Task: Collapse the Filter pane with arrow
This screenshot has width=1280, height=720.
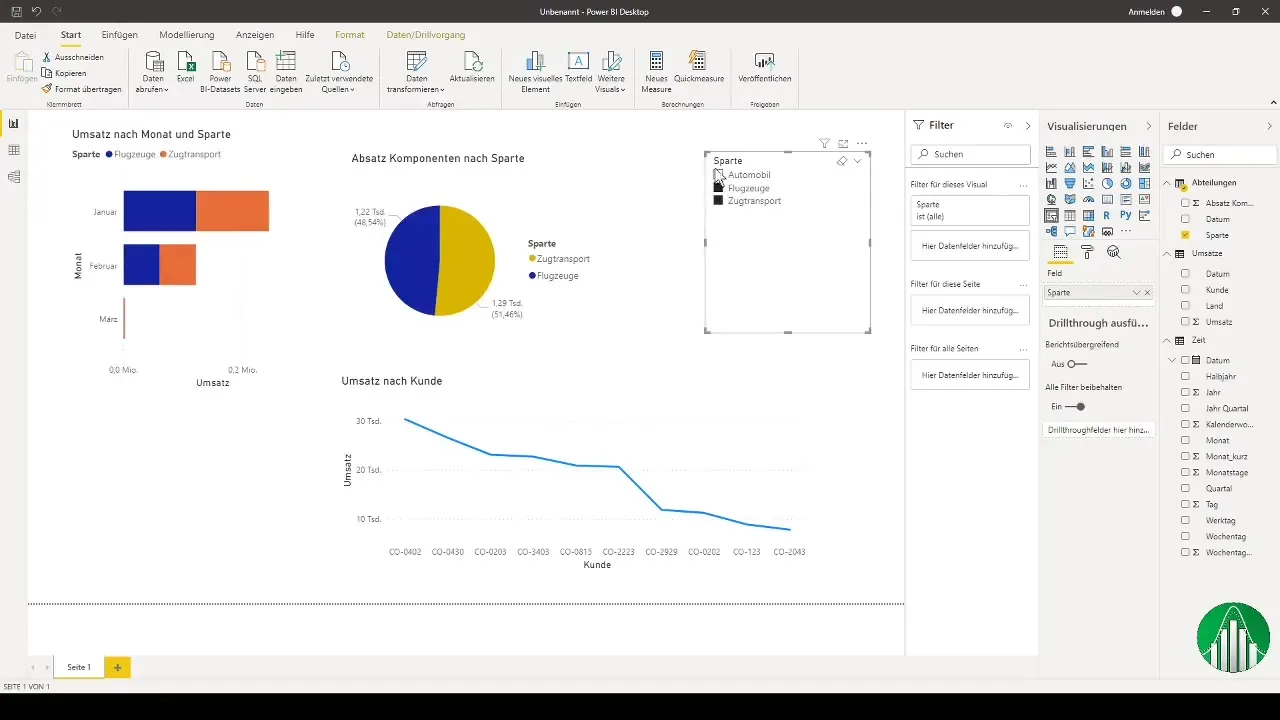Action: click(1028, 126)
